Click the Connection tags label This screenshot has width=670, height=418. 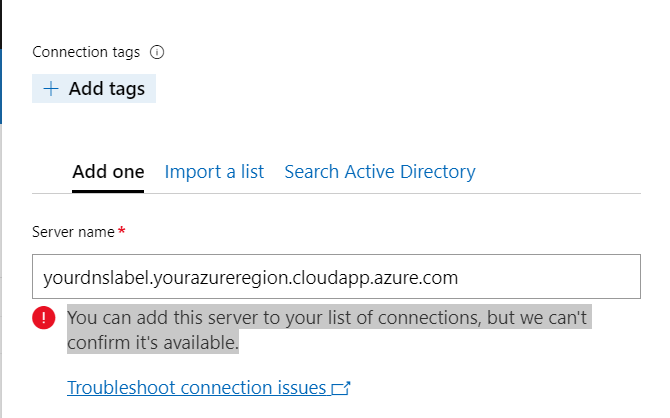[86, 52]
